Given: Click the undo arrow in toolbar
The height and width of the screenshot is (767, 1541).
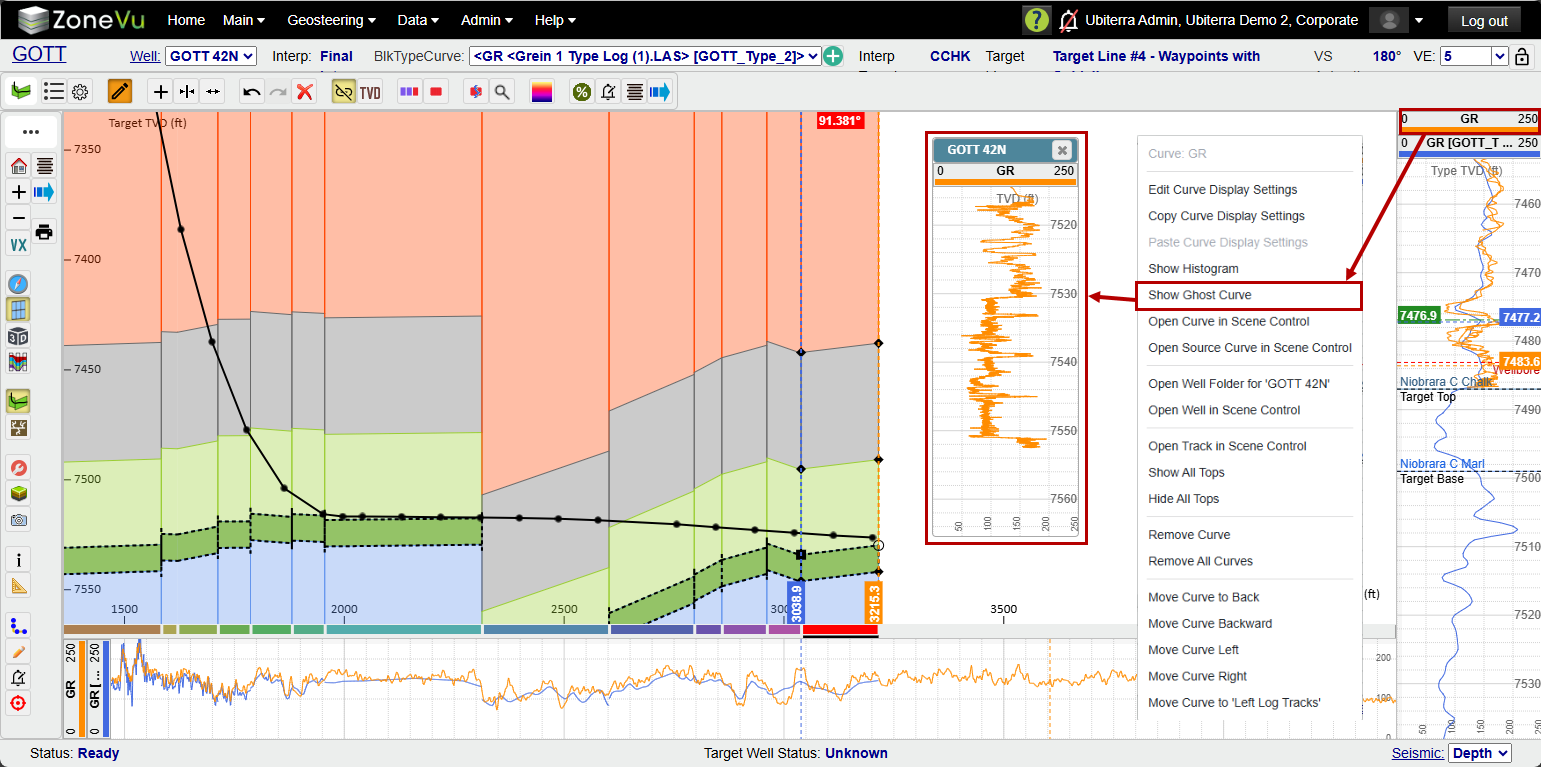Looking at the screenshot, I should [x=252, y=92].
